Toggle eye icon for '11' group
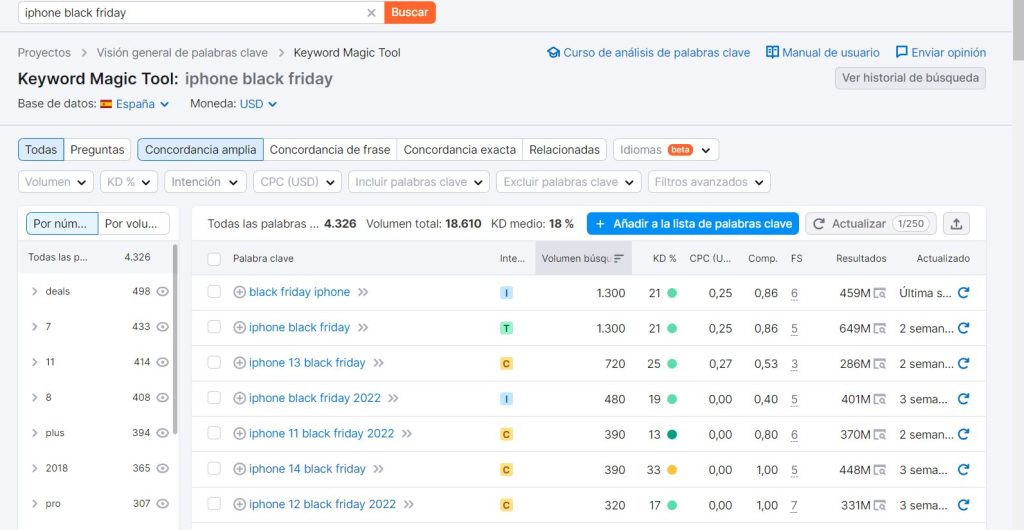 (x=163, y=362)
